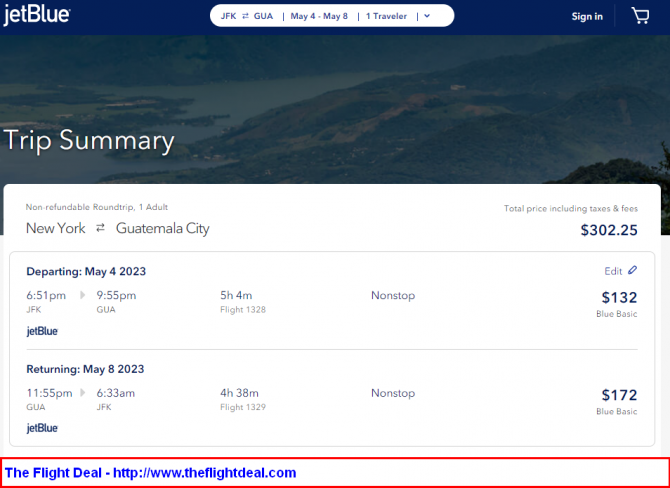Click return departure time 11:55pm

coord(50,393)
